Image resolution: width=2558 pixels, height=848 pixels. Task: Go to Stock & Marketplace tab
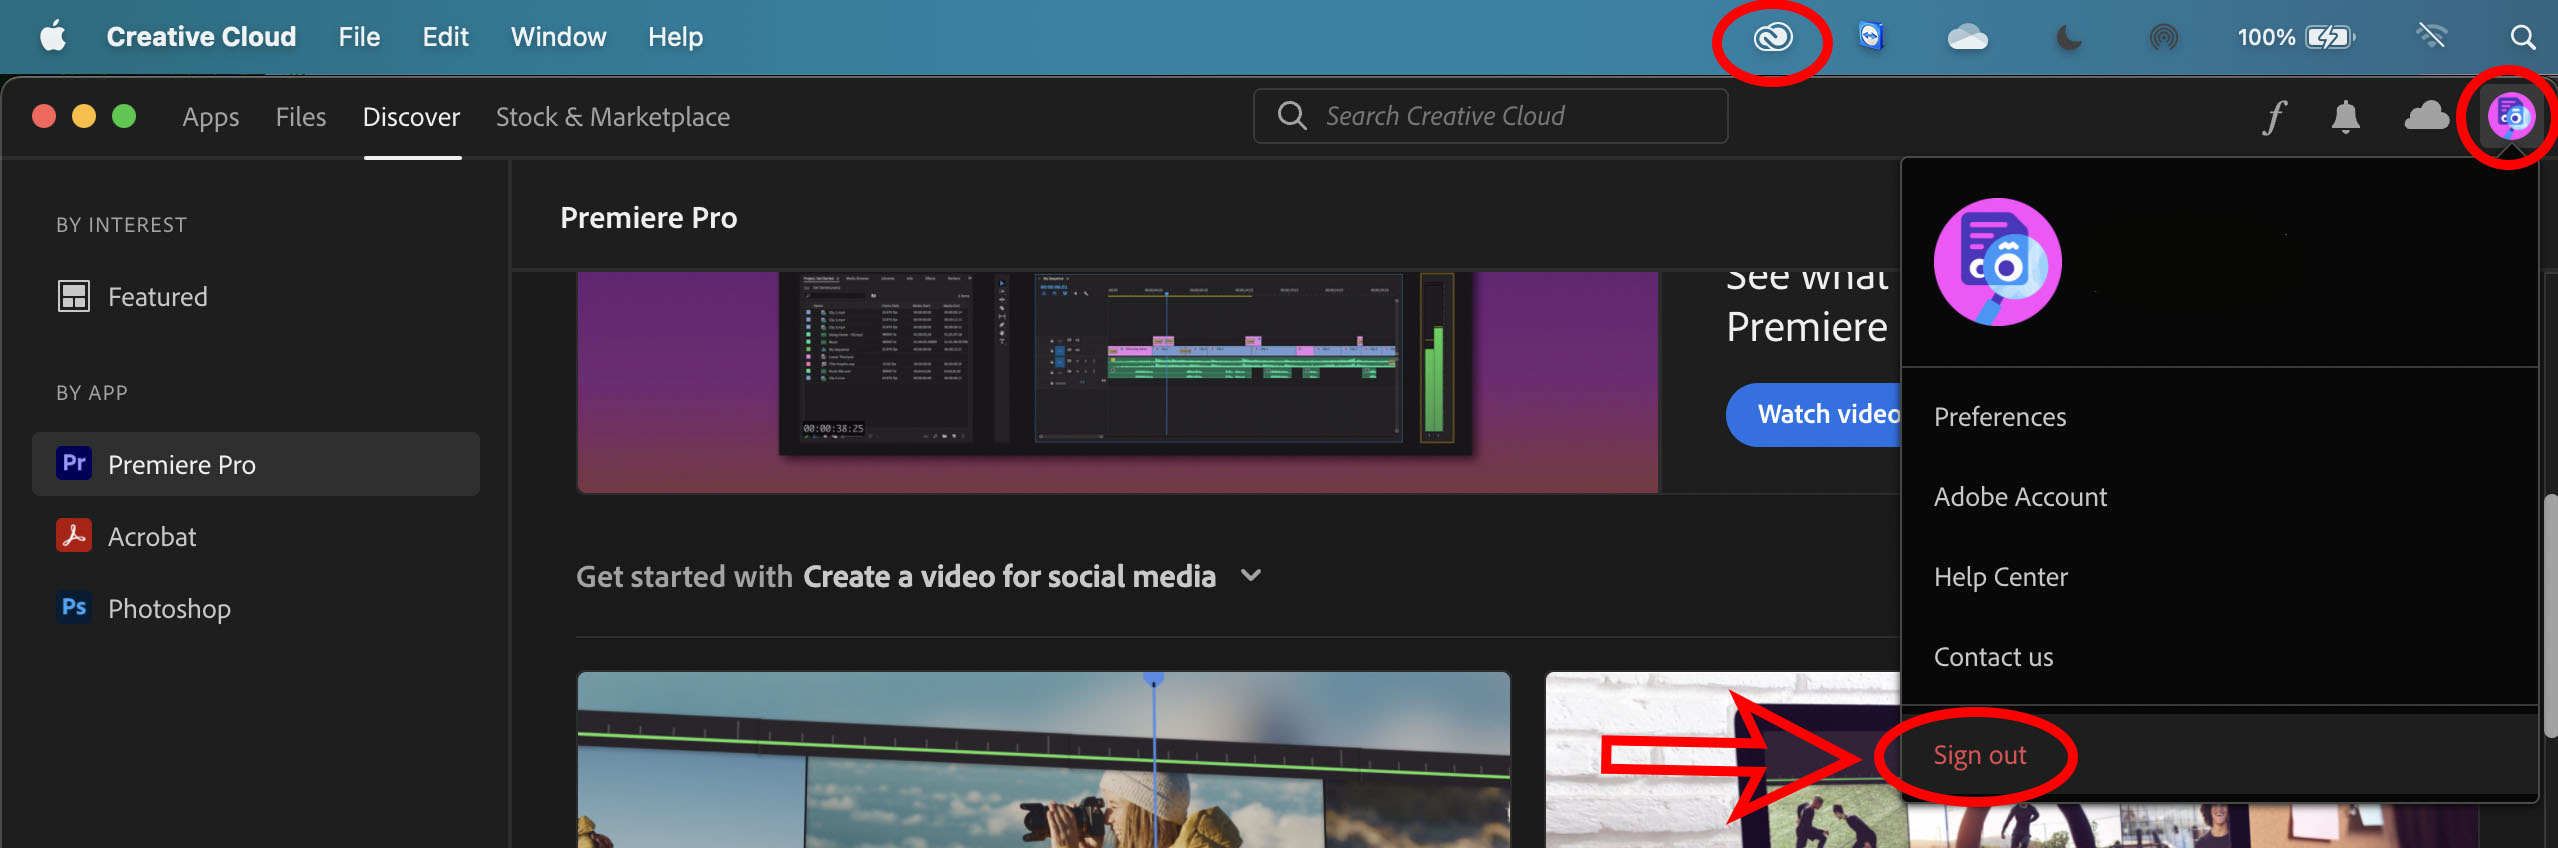tap(612, 117)
